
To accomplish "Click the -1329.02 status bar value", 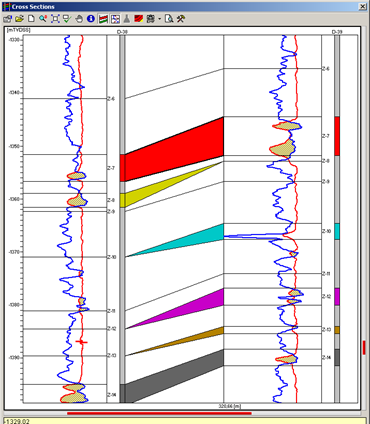I will click(x=17, y=421).
